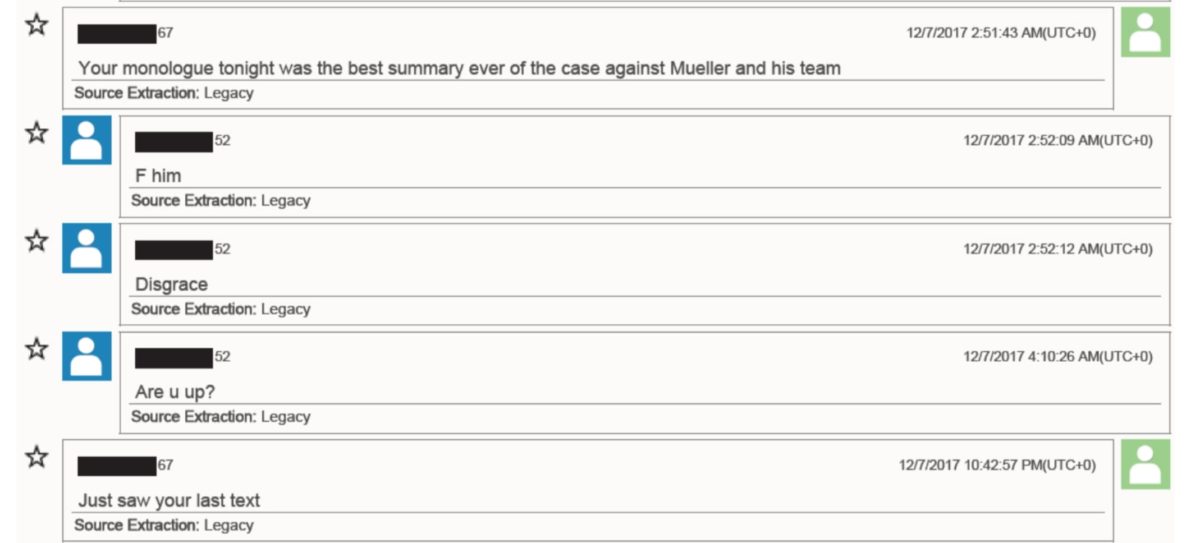Viewport: 1200px width, 543px height.
Task: Click timestamp 12/7/2017 10:42:57 PM
Action: tap(997, 465)
